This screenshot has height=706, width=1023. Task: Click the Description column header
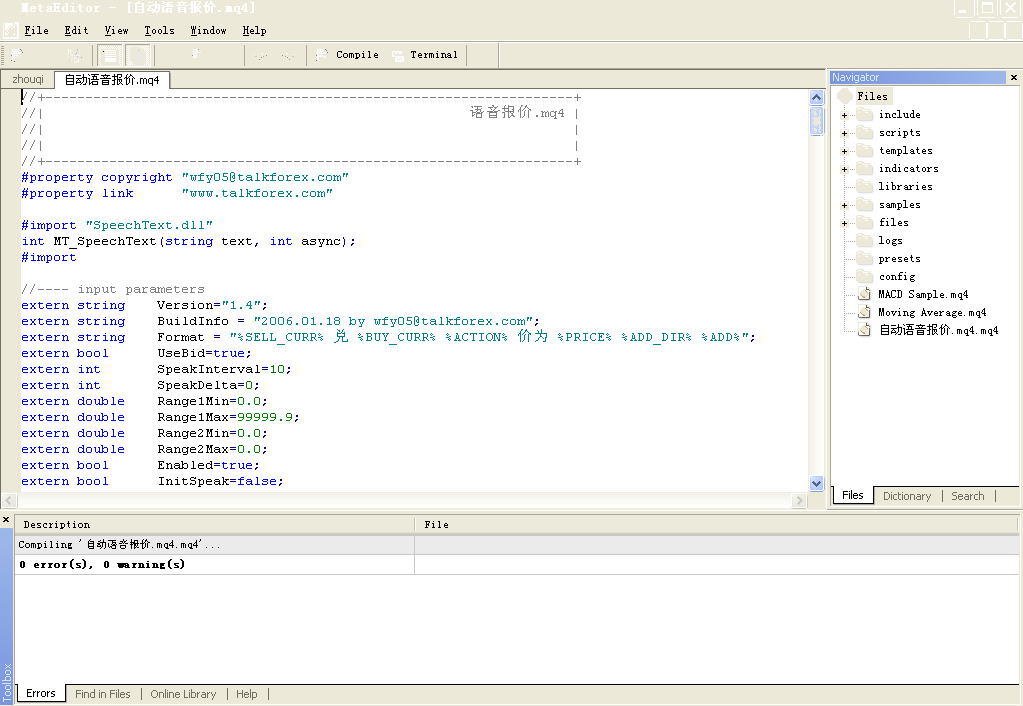[x=215, y=525]
